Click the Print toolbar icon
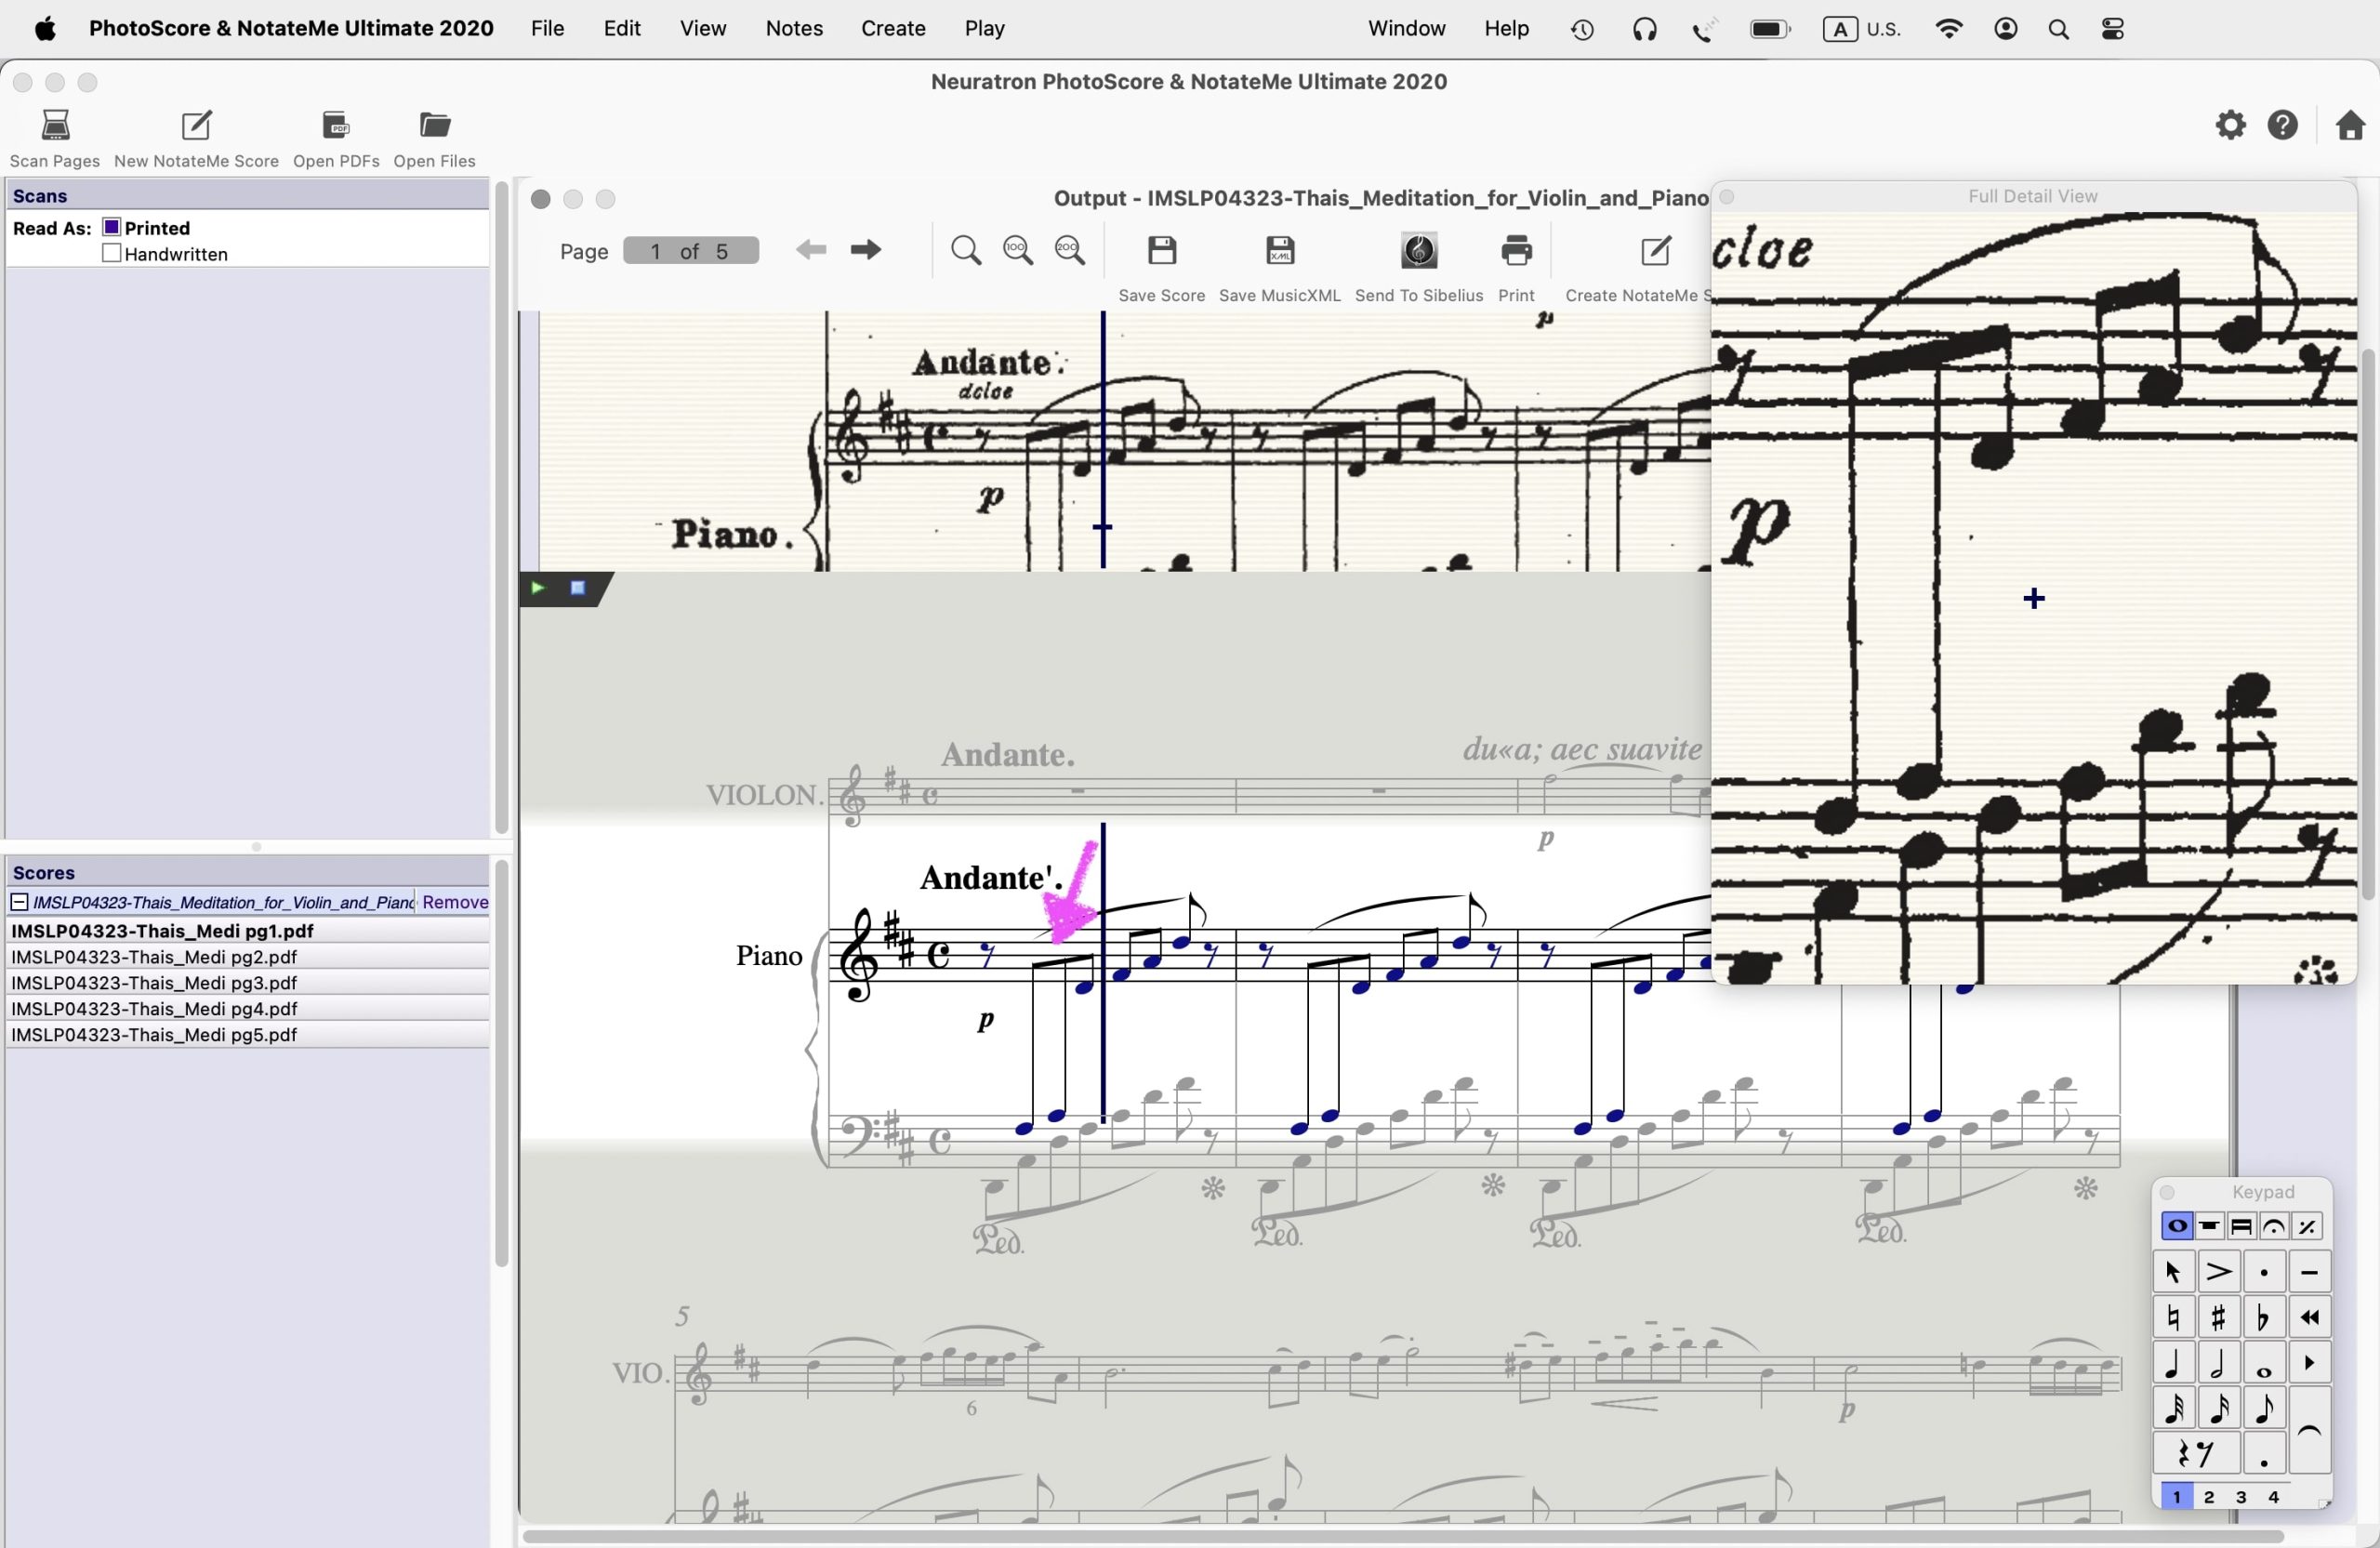The image size is (2380, 1548). [1515, 251]
